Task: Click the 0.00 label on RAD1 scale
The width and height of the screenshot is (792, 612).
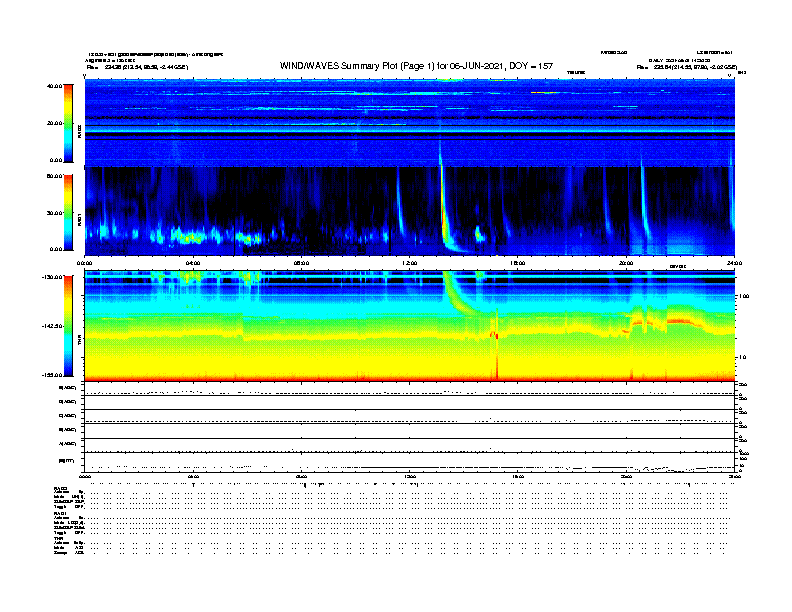Action: click(x=56, y=249)
